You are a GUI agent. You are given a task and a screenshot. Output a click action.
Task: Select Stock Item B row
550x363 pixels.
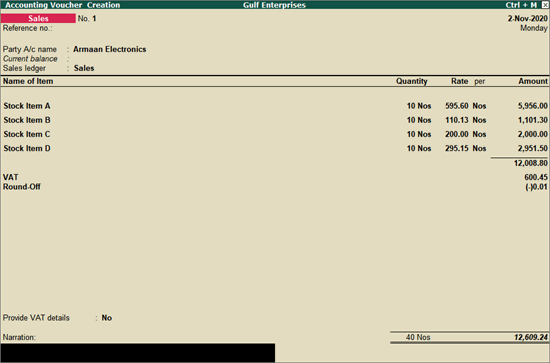[275, 120]
